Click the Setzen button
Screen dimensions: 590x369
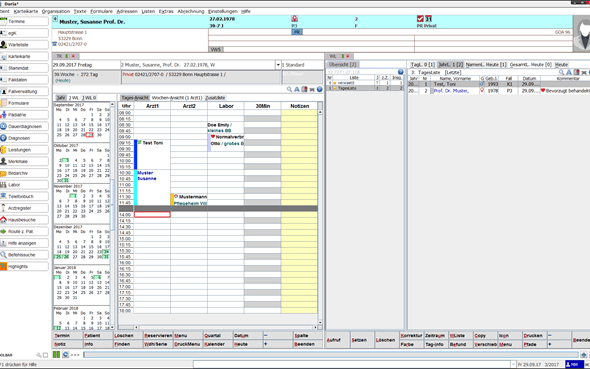tap(362, 340)
